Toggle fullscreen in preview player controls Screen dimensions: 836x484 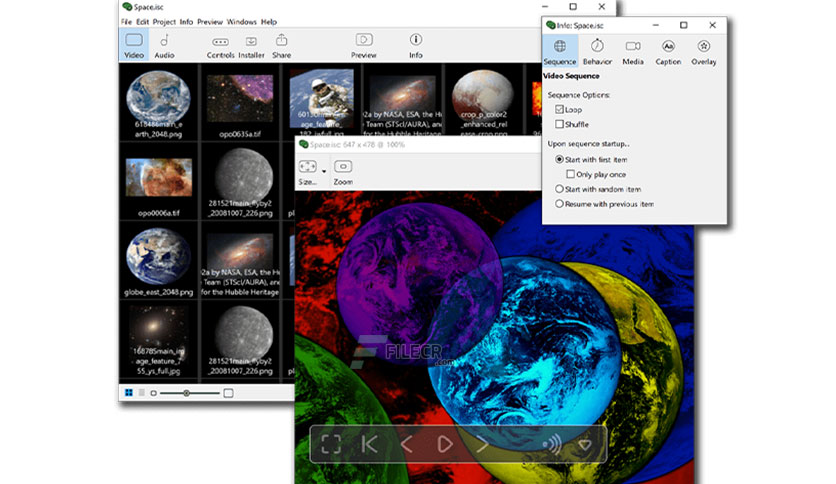(331, 444)
